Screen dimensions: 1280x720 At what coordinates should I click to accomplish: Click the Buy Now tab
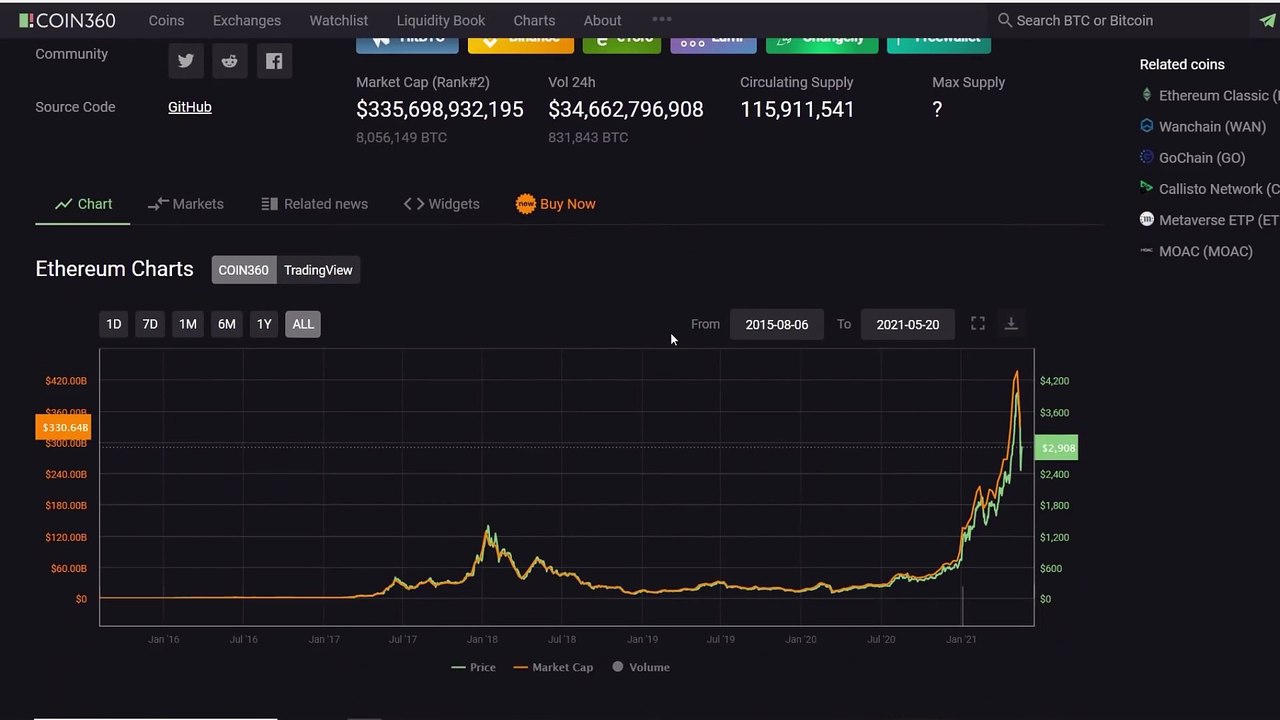(556, 204)
